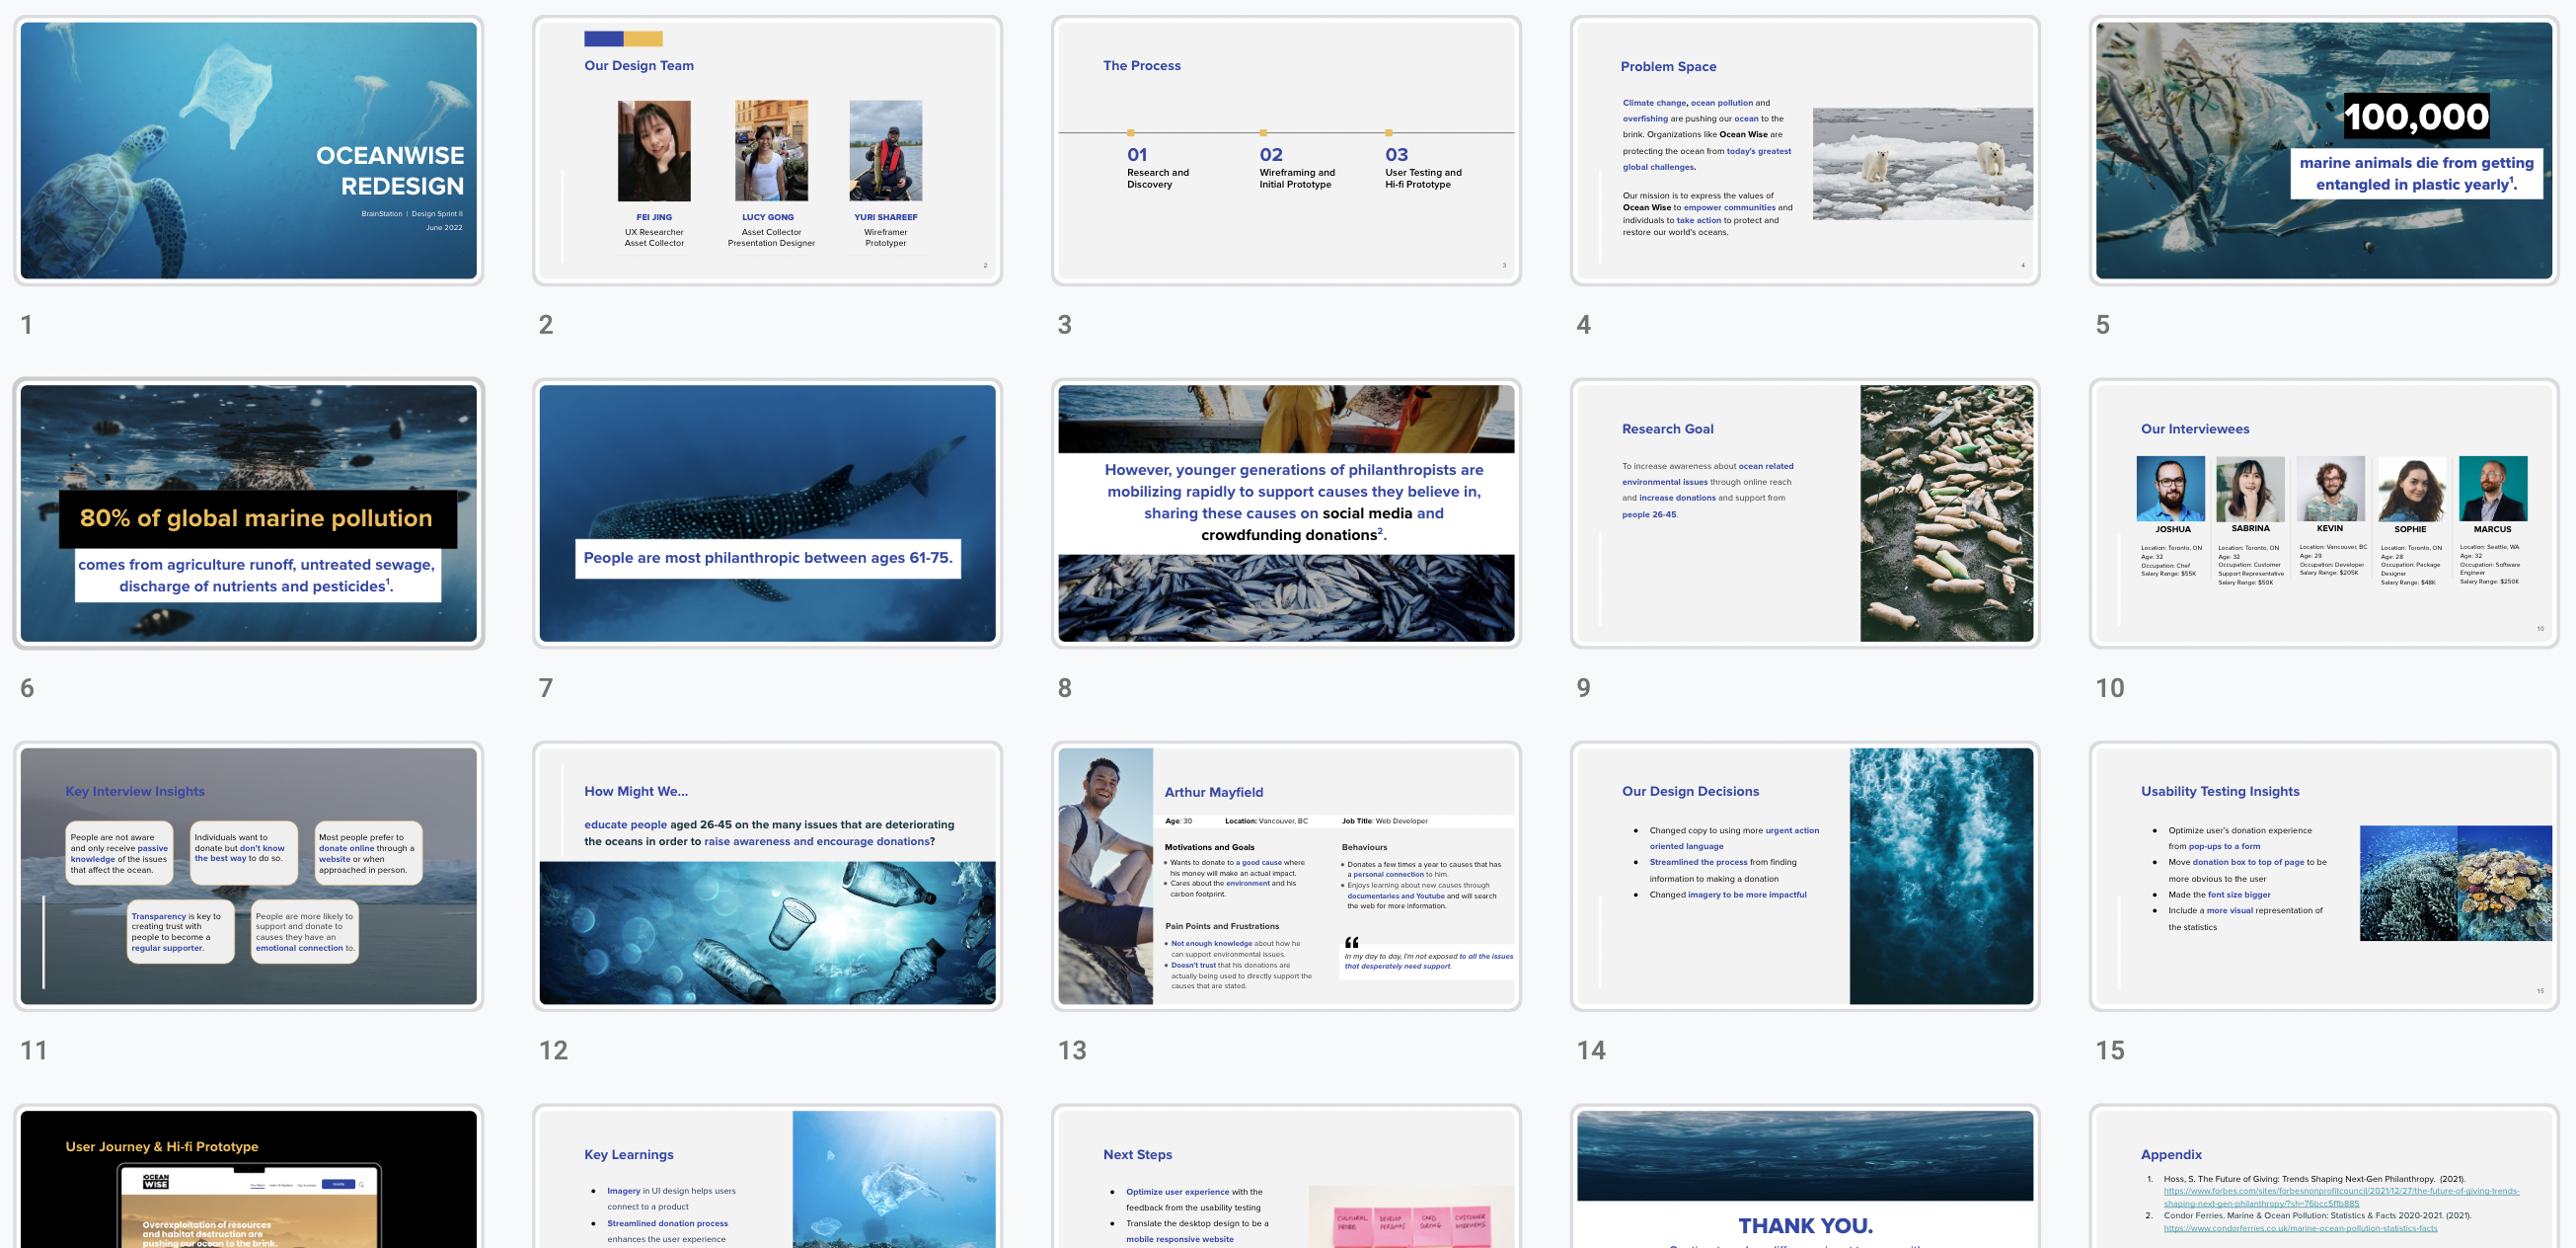The height and width of the screenshot is (1248, 2576).
Task: Click Kevin's portrait on the Interviewees slide
Action: coord(2330,488)
